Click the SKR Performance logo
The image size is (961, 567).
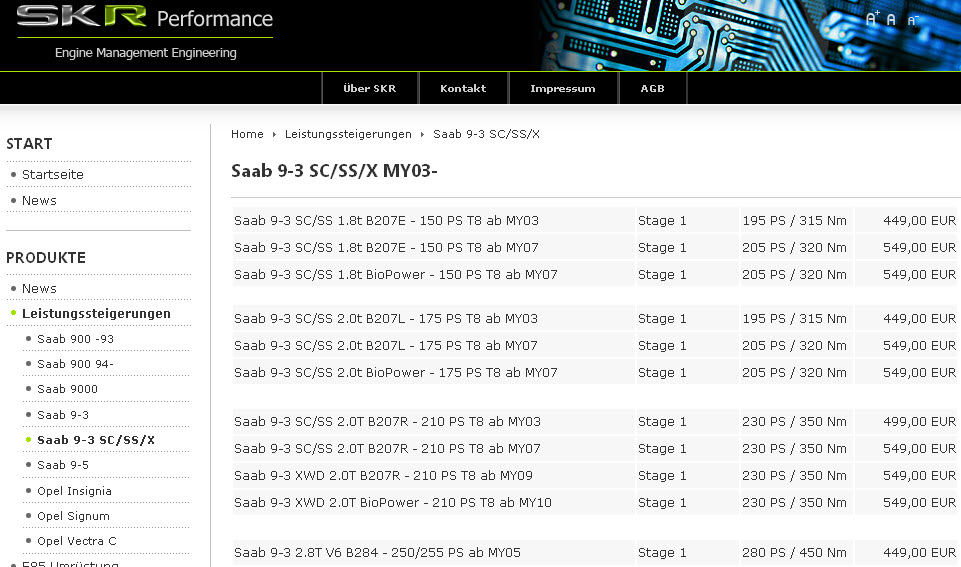click(145, 17)
